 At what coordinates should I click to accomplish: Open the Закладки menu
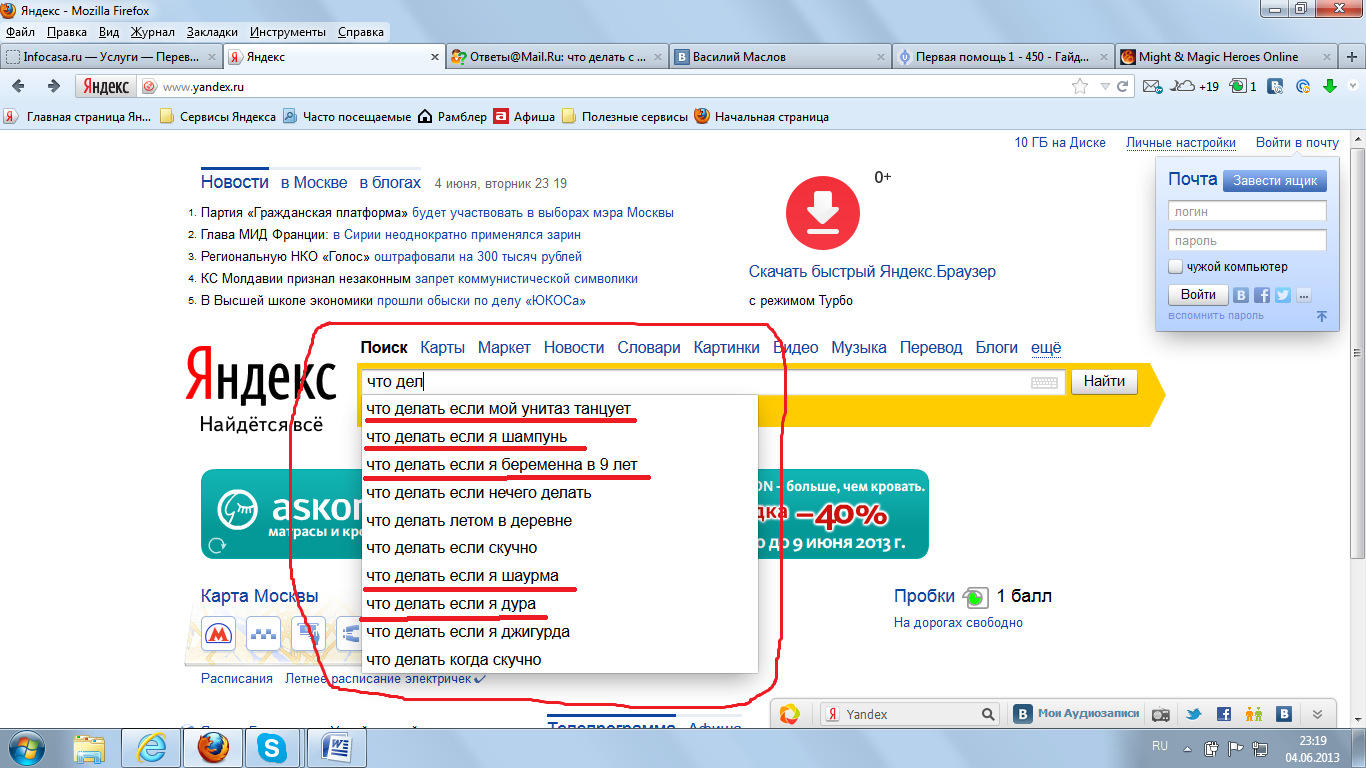[210, 32]
